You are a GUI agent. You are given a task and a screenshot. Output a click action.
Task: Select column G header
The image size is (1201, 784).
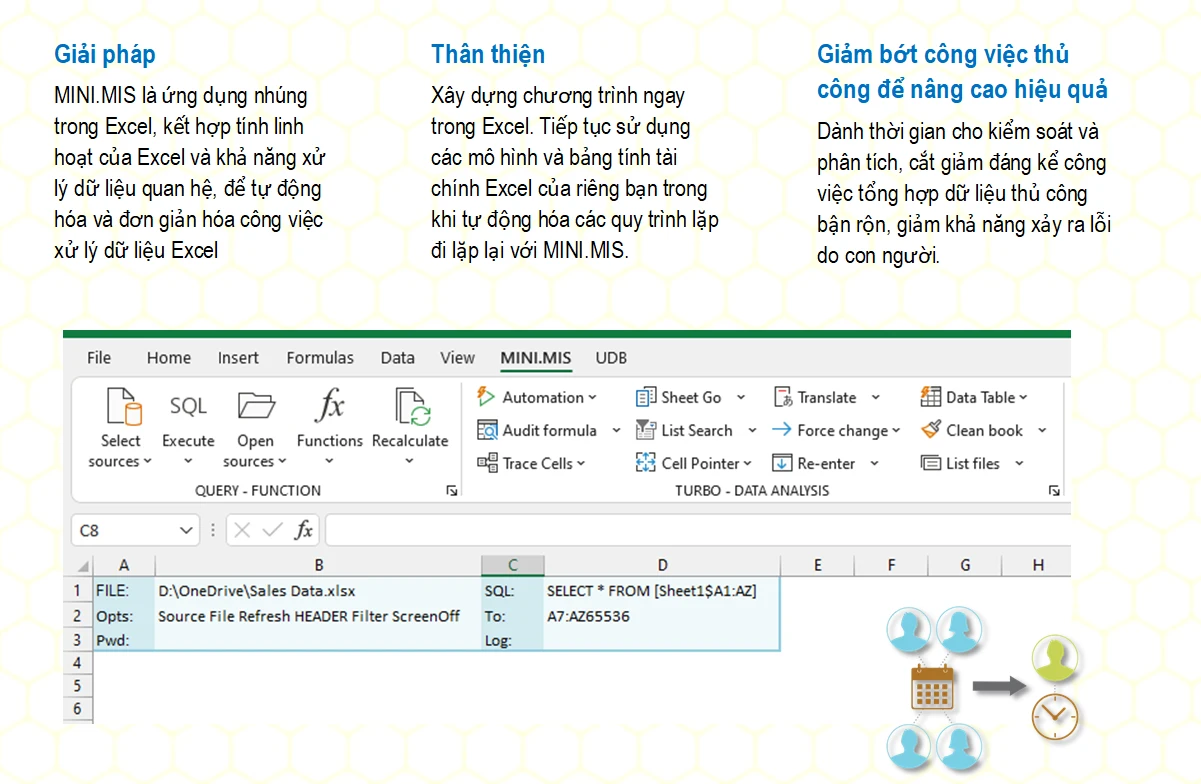[965, 566]
